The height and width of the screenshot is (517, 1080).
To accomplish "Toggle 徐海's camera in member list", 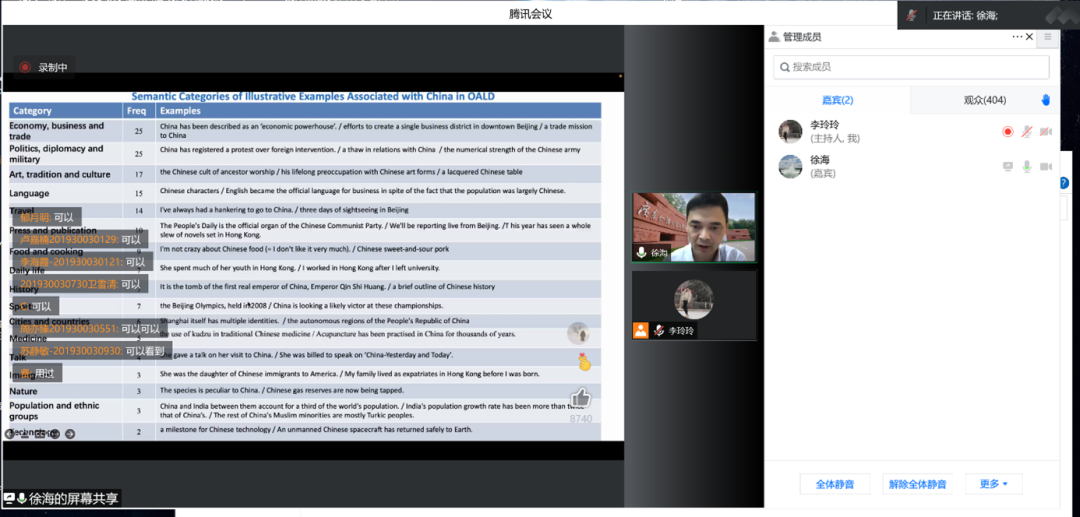I will click(x=1045, y=166).
